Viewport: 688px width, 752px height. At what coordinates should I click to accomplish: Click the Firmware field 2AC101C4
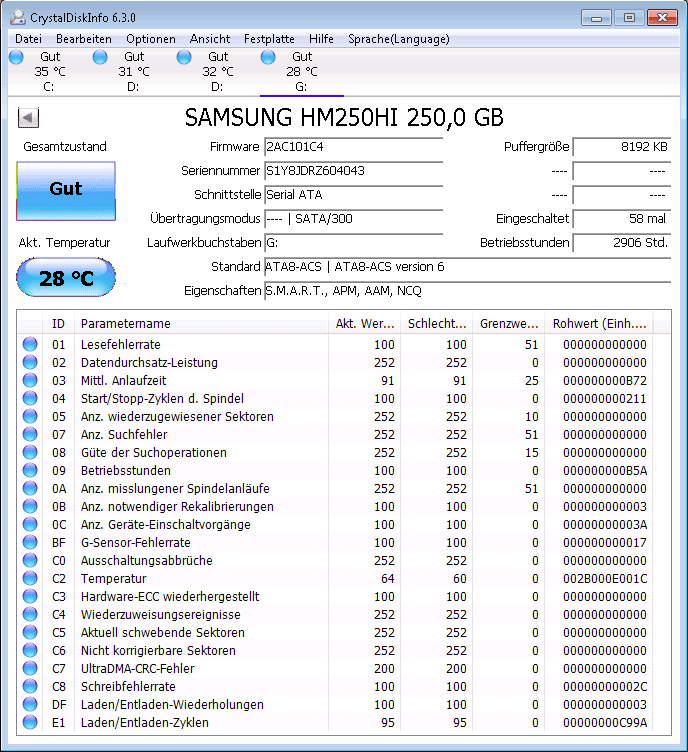coord(353,147)
